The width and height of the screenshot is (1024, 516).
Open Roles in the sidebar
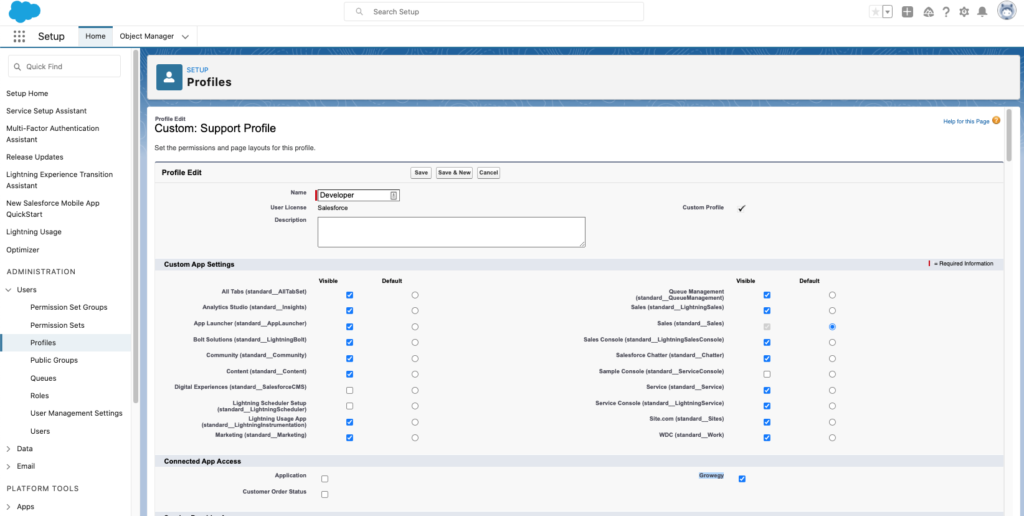(x=39, y=396)
